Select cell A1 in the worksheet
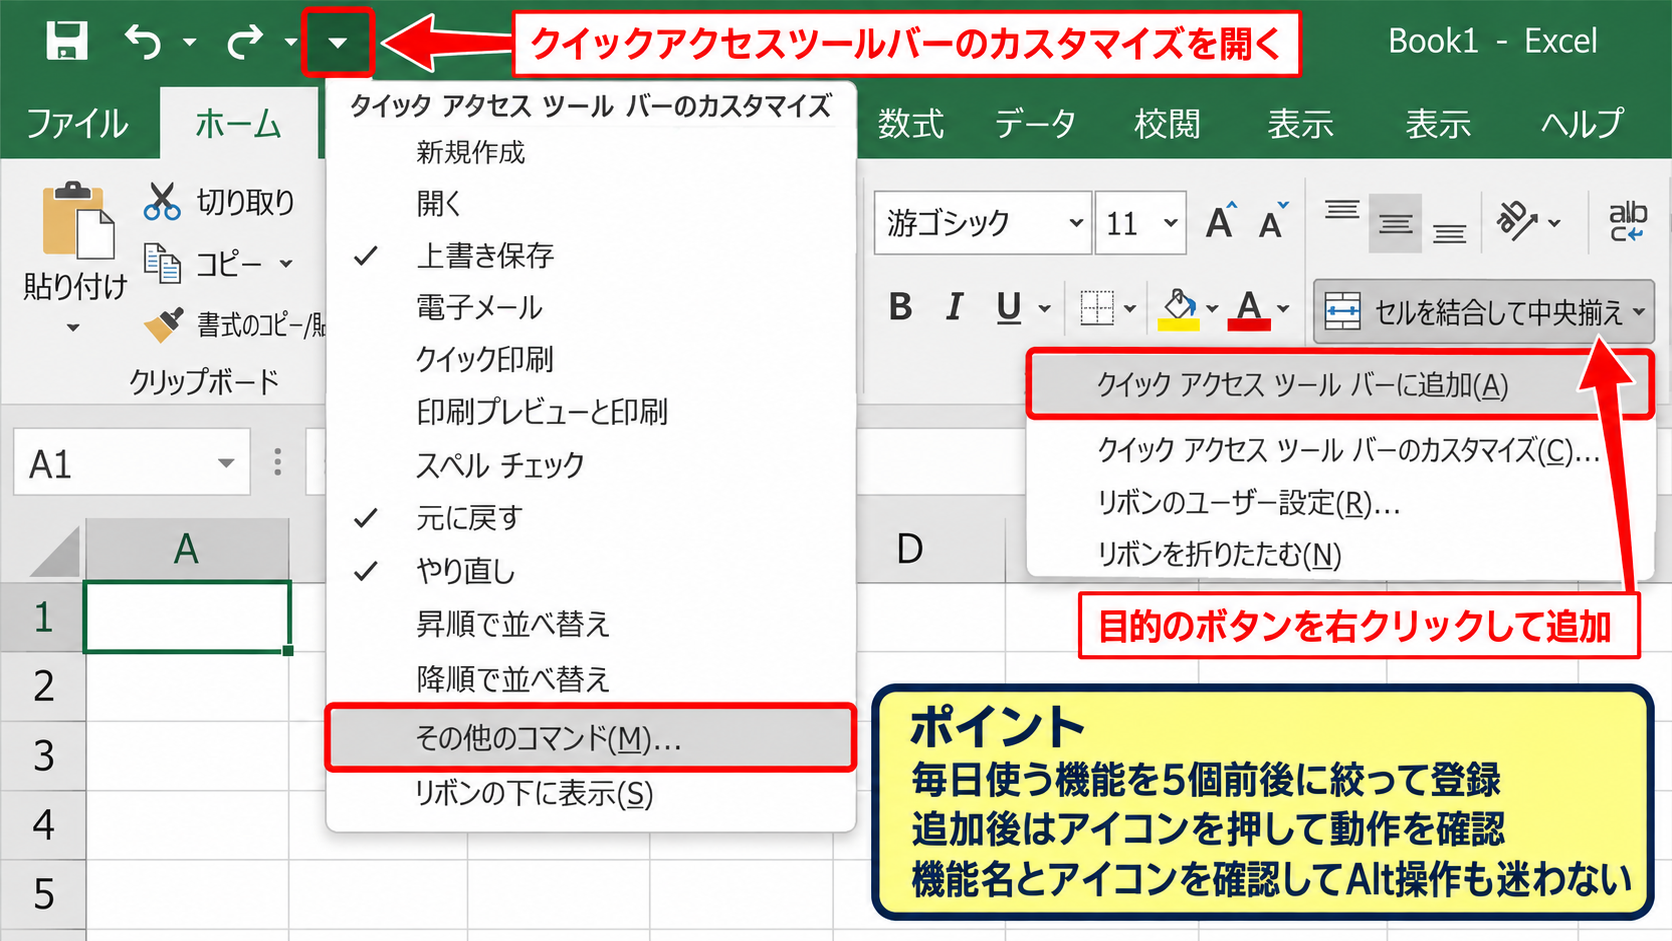The width and height of the screenshot is (1672, 941). click(x=187, y=617)
